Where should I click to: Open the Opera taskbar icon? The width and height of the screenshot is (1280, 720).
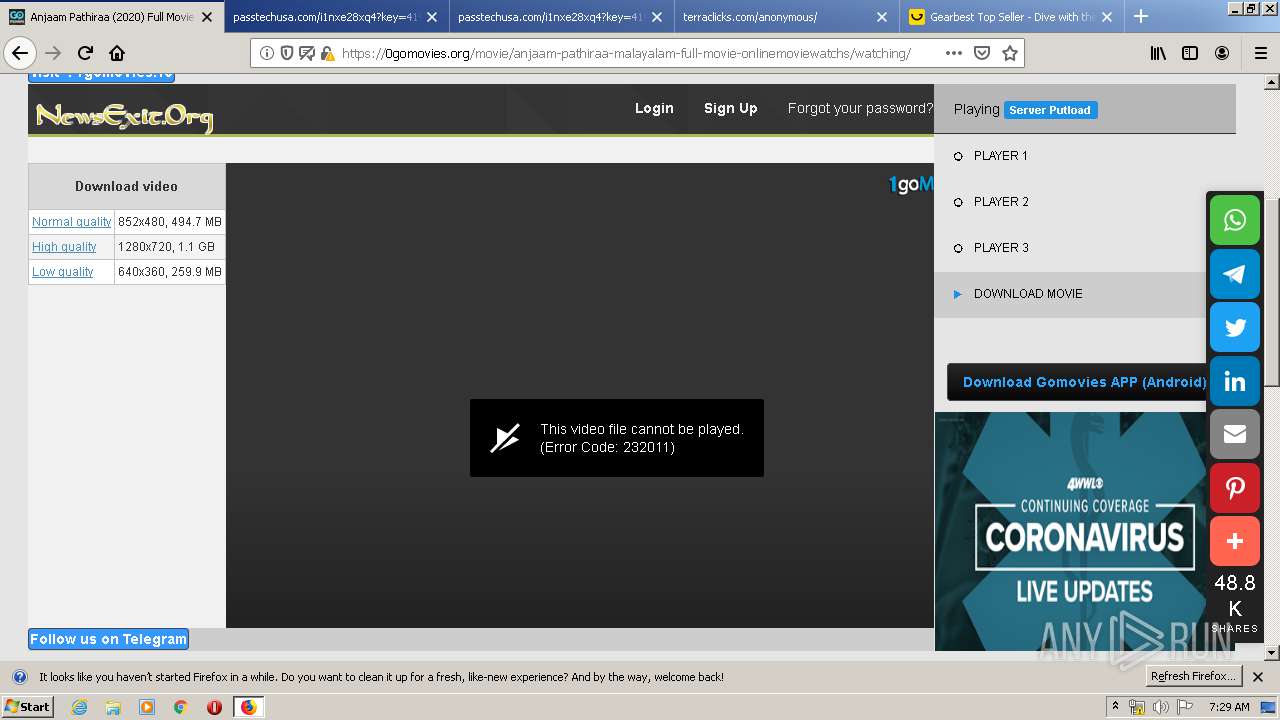coord(214,707)
